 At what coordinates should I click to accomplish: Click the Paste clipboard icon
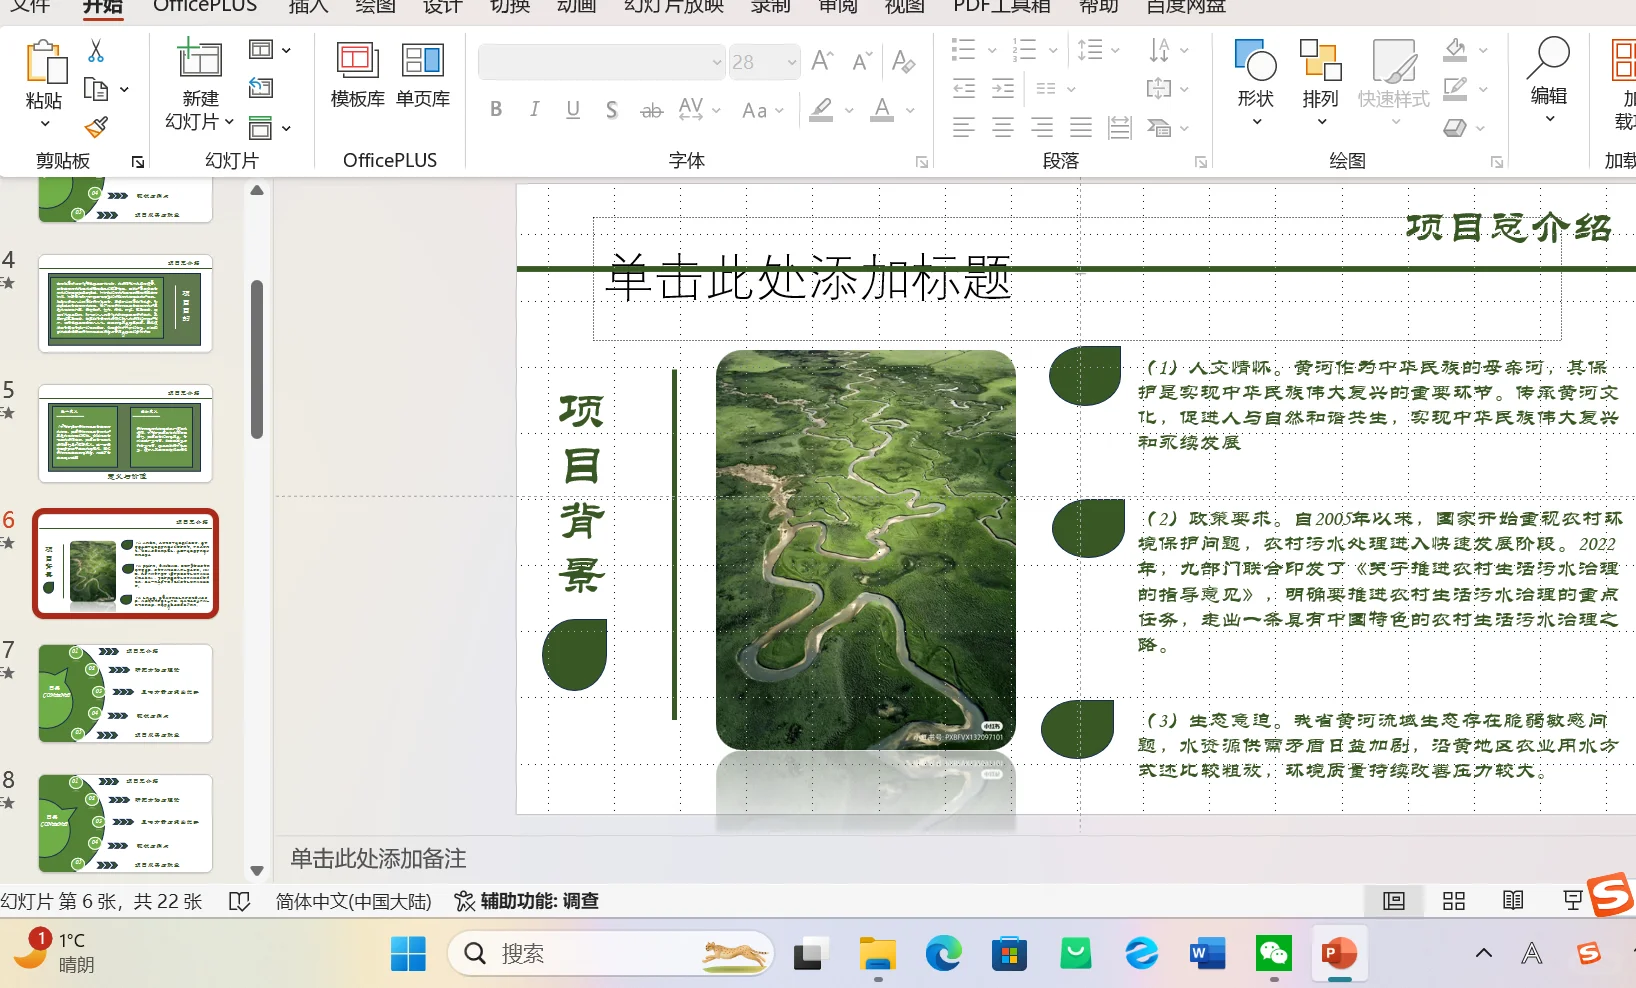(x=45, y=62)
